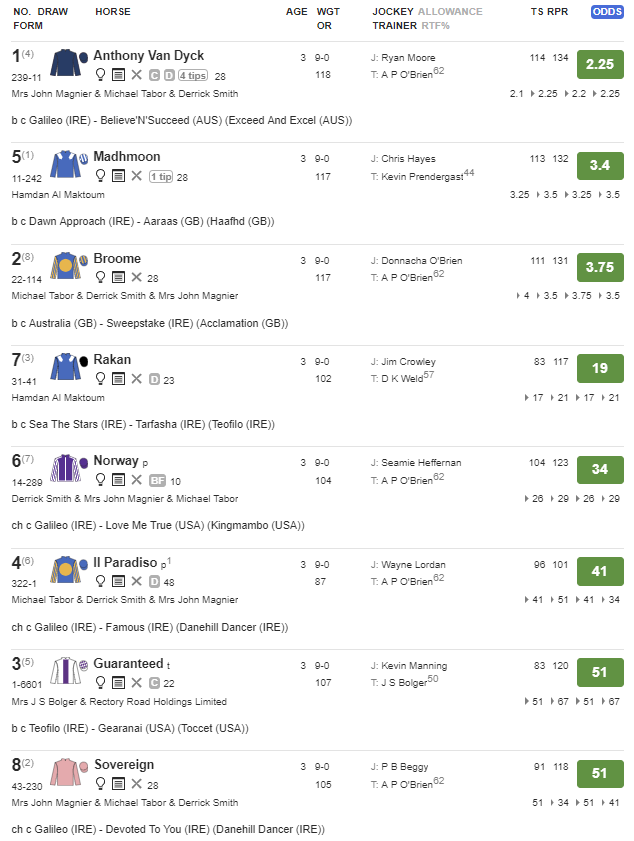Click the BF badge next to Norway
Viewport: 634px width, 841px height.
click(x=157, y=481)
